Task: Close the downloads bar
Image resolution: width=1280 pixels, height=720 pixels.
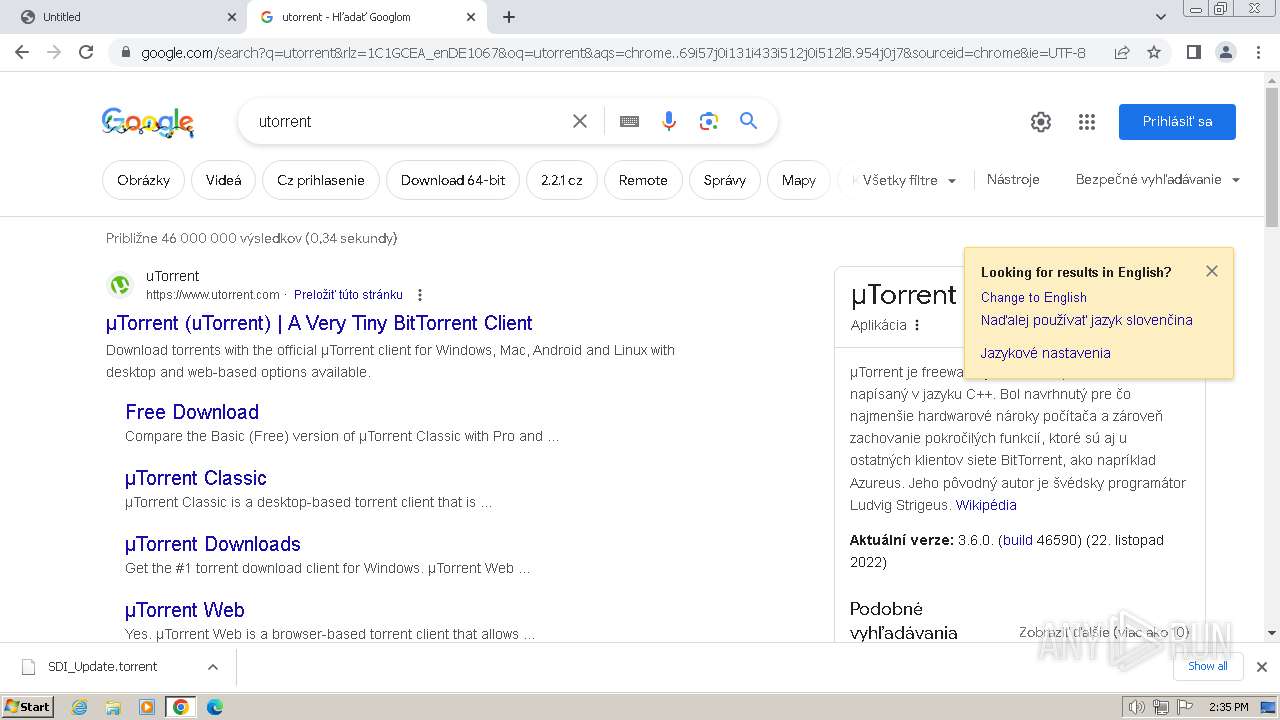Action: tap(1262, 667)
